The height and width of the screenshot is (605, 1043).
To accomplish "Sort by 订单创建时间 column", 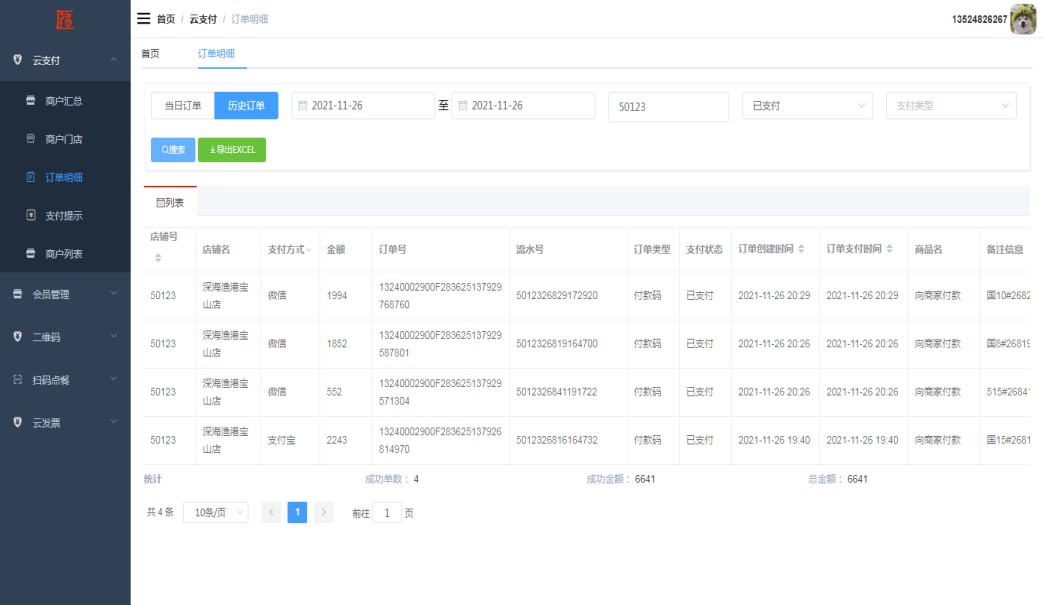I will (x=801, y=249).
